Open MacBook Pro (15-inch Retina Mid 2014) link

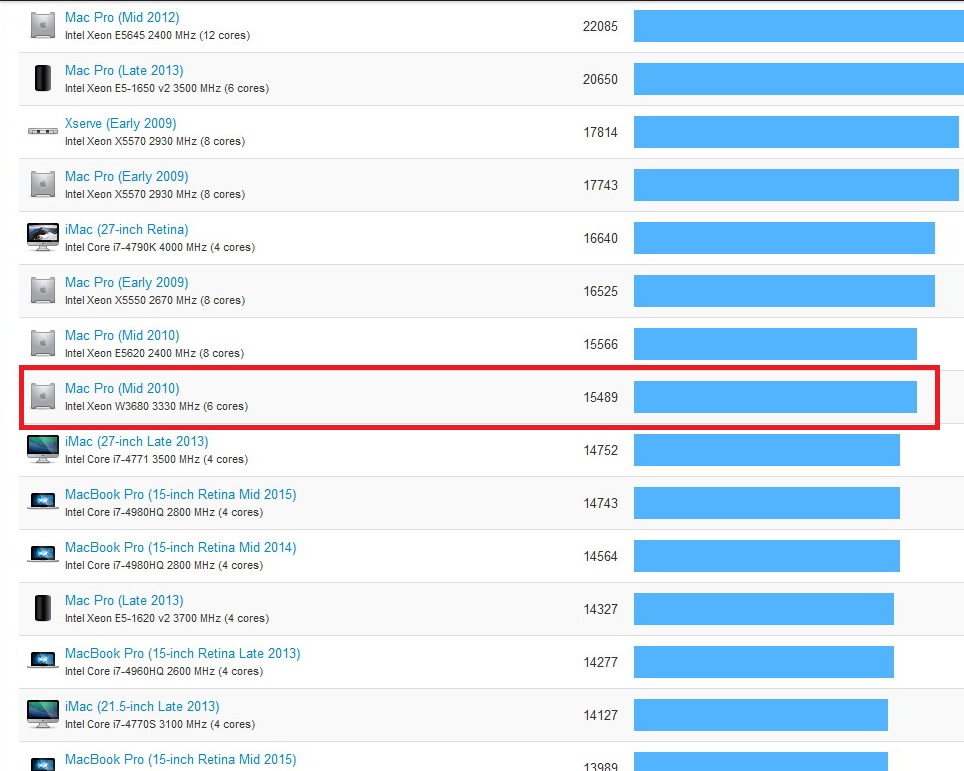(181, 547)
